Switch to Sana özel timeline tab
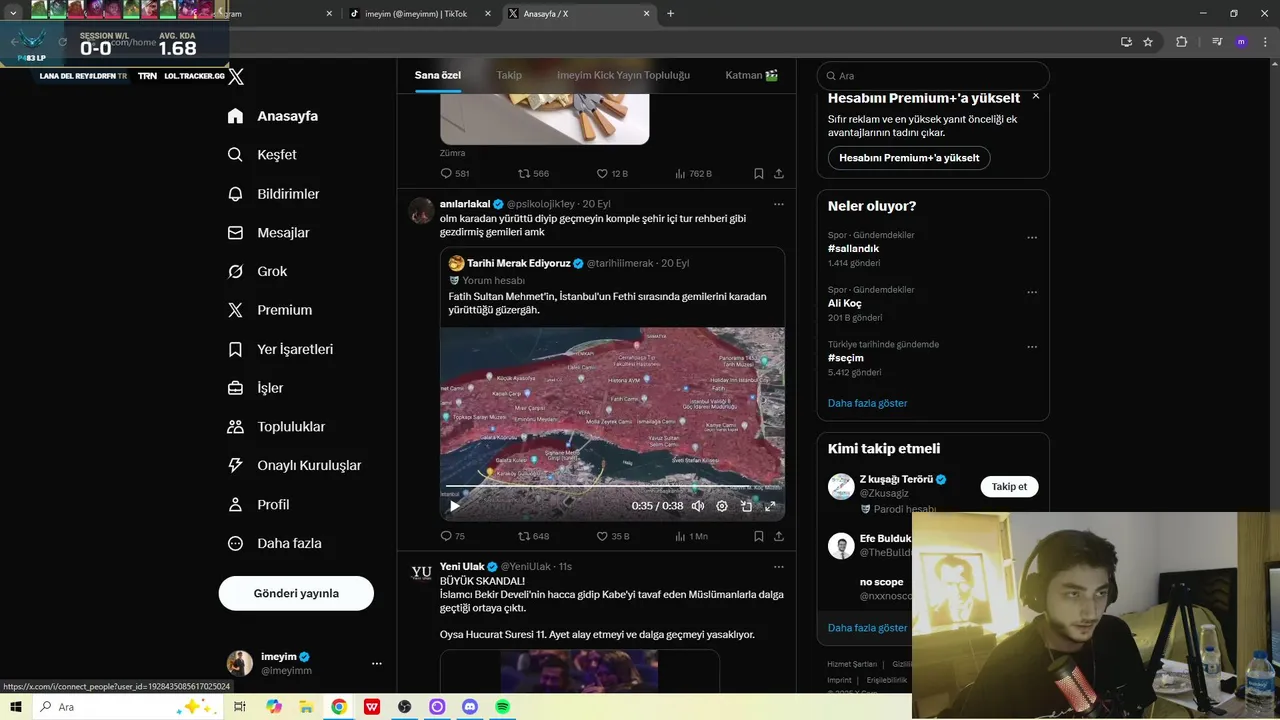The width and height of the screenshot is (1280, 720). [438, 75]
